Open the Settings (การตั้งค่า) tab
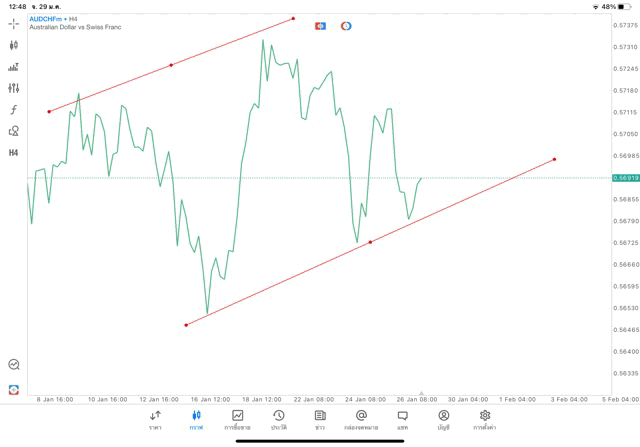 [x=485, y=420]
